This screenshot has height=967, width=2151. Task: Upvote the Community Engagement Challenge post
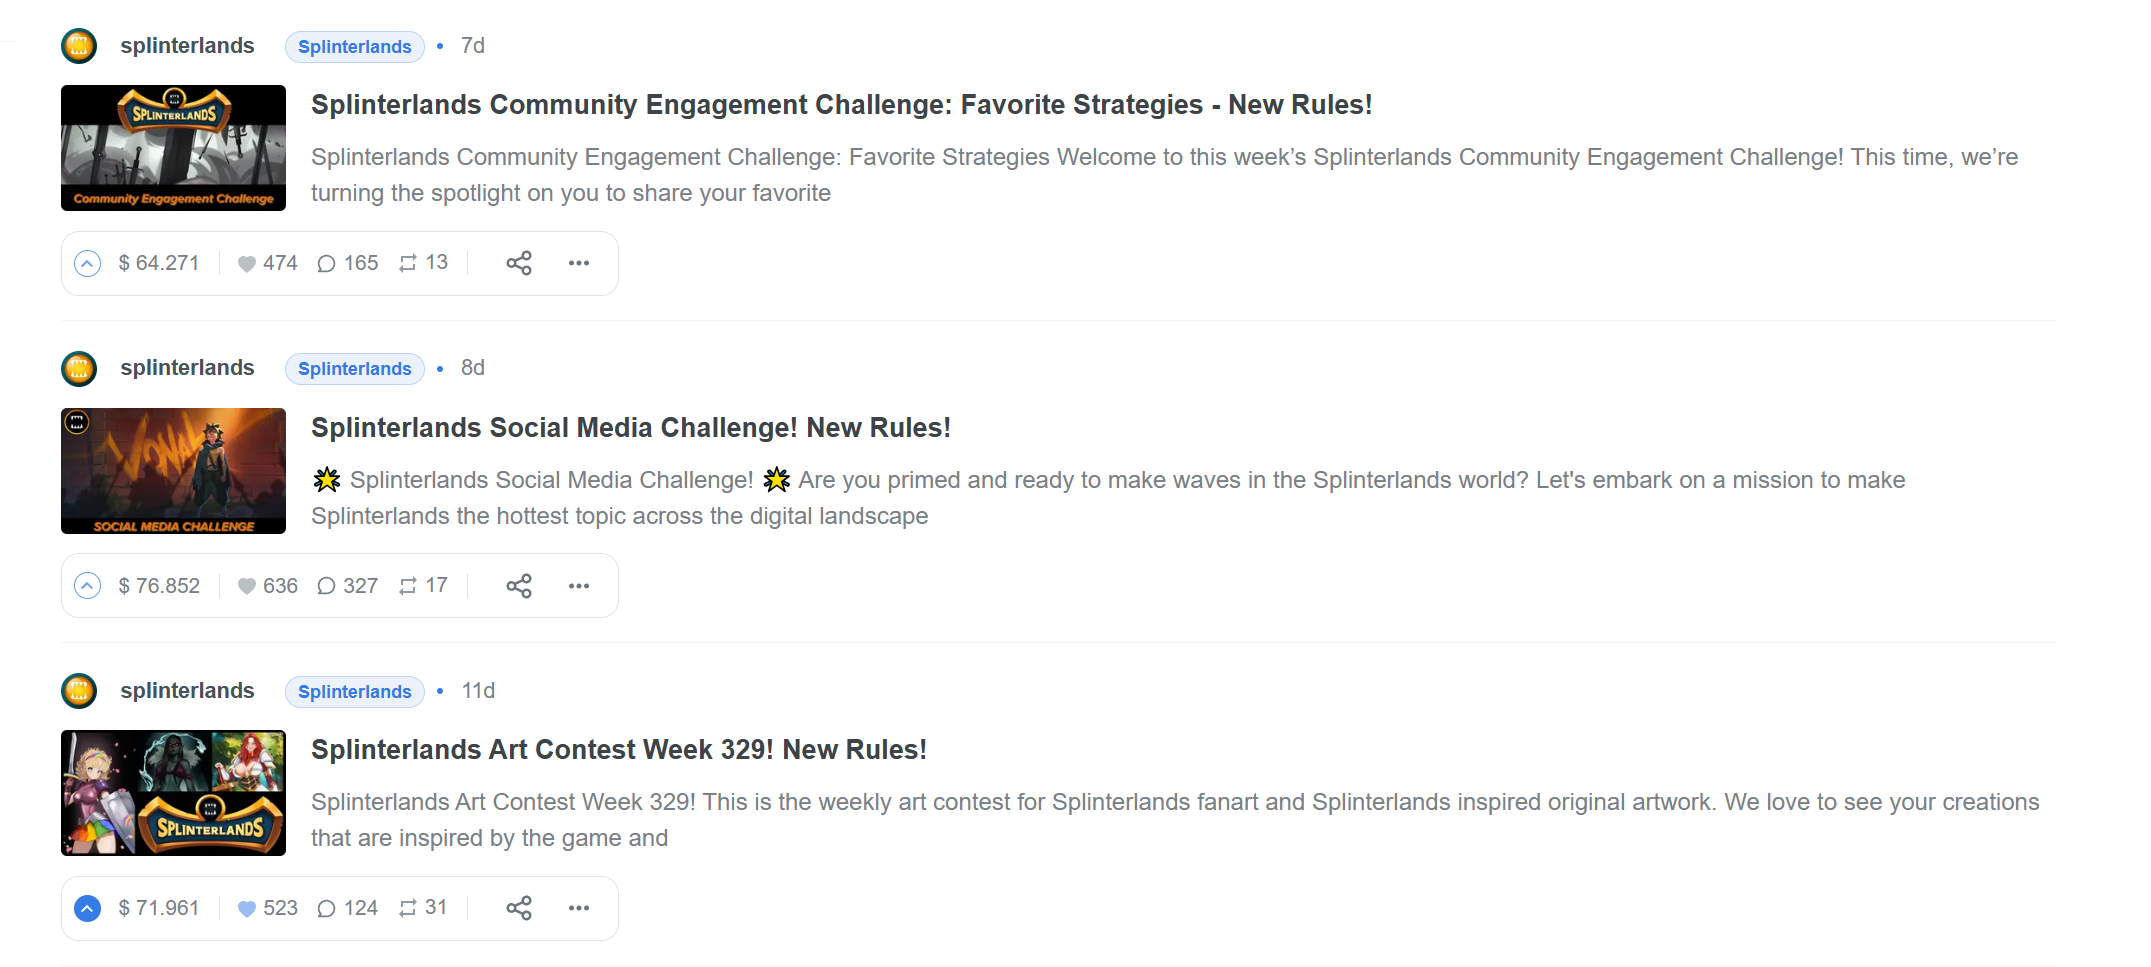(88, 263)
